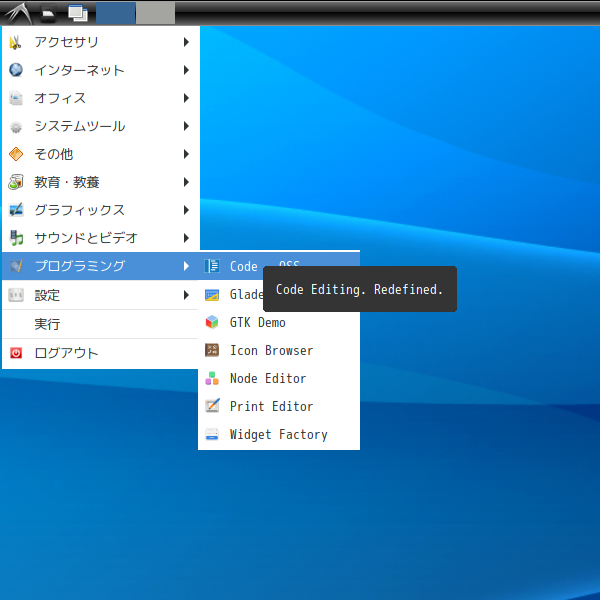Viewport: 600px width, 600px height.
Task: Expand the 設定 submenu arrow
Action: 186,295
